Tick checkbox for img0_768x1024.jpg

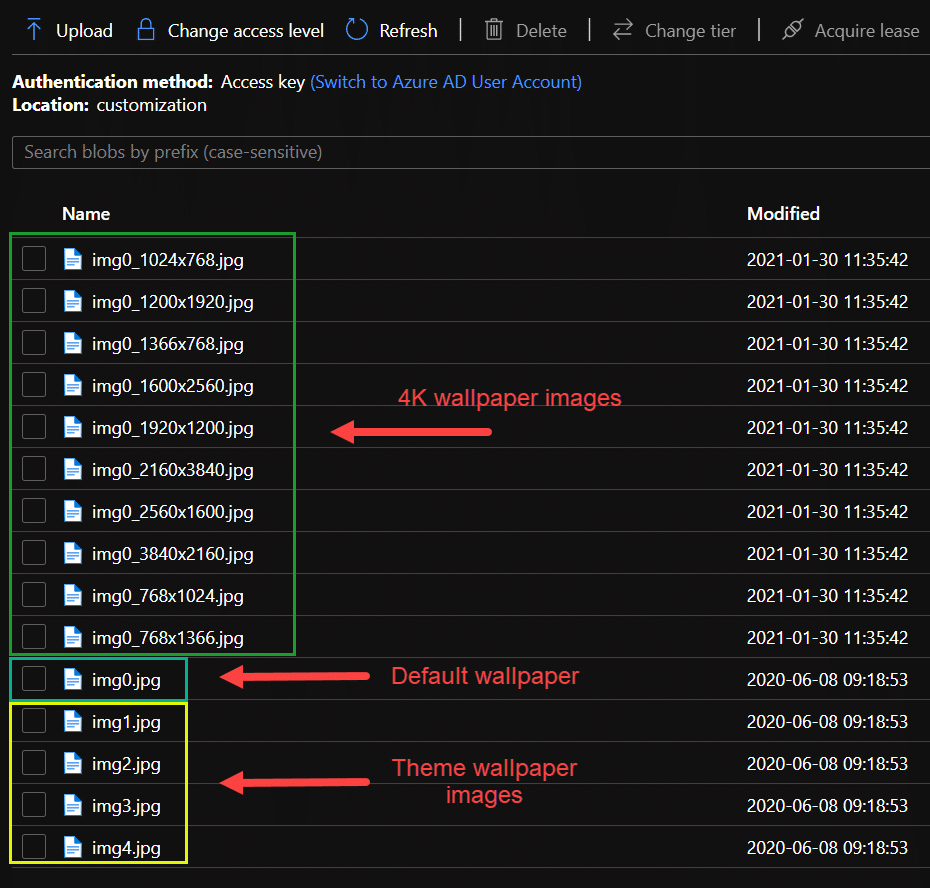coord(34,595)
